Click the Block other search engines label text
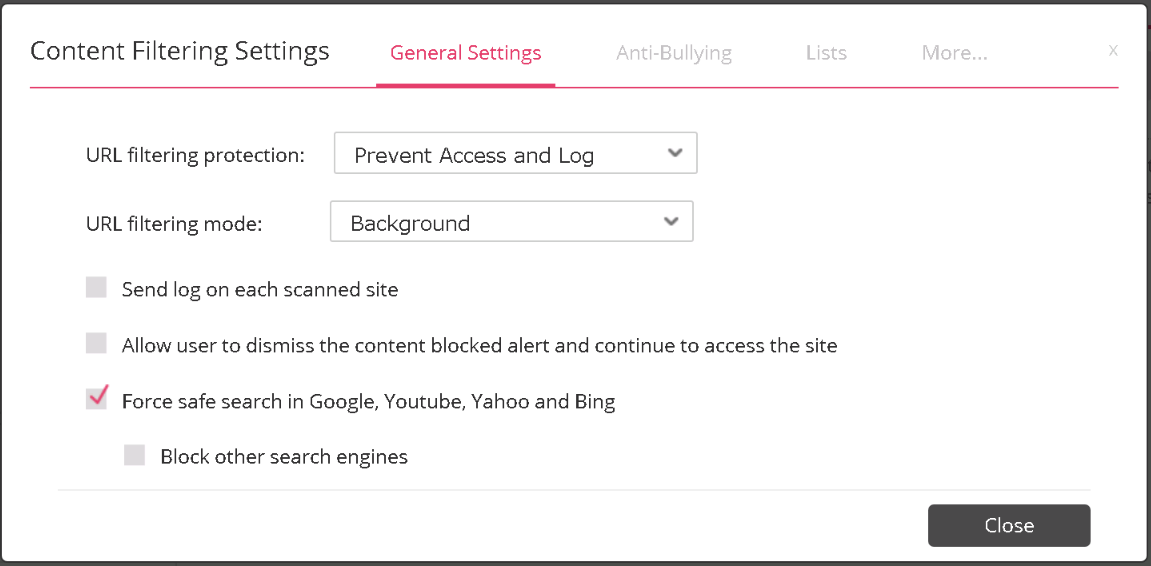The height and width of the screenshot is (566, 1151). click(284, 457)
